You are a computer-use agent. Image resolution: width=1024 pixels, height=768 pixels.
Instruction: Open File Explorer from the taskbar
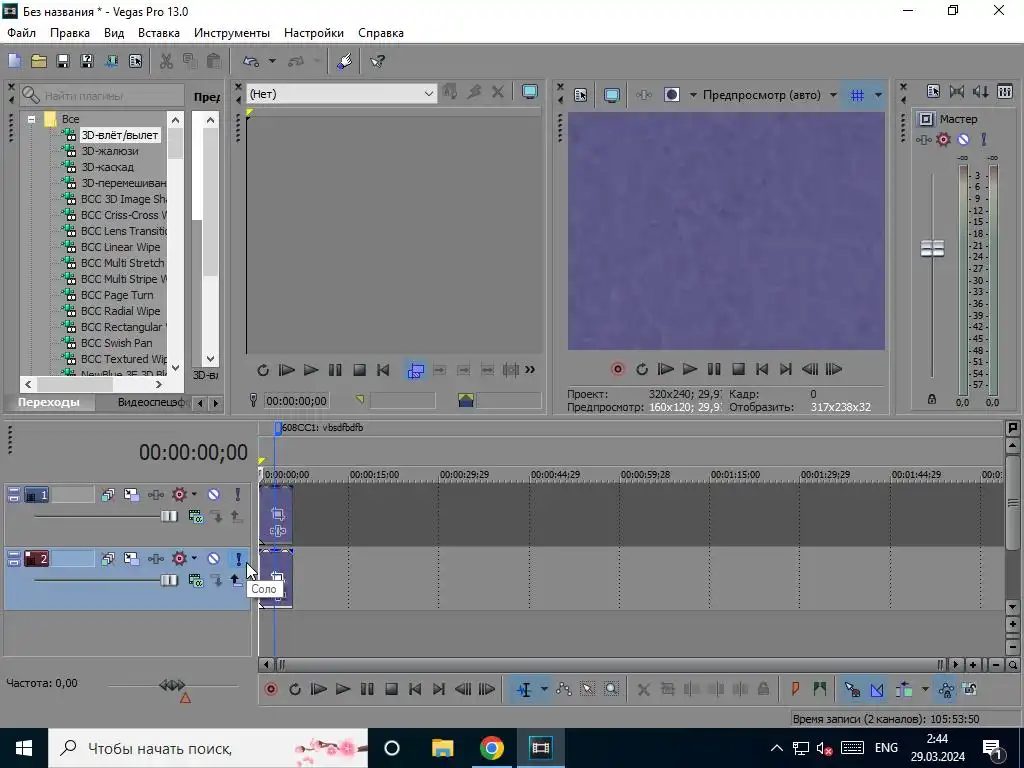pos(442,748)
